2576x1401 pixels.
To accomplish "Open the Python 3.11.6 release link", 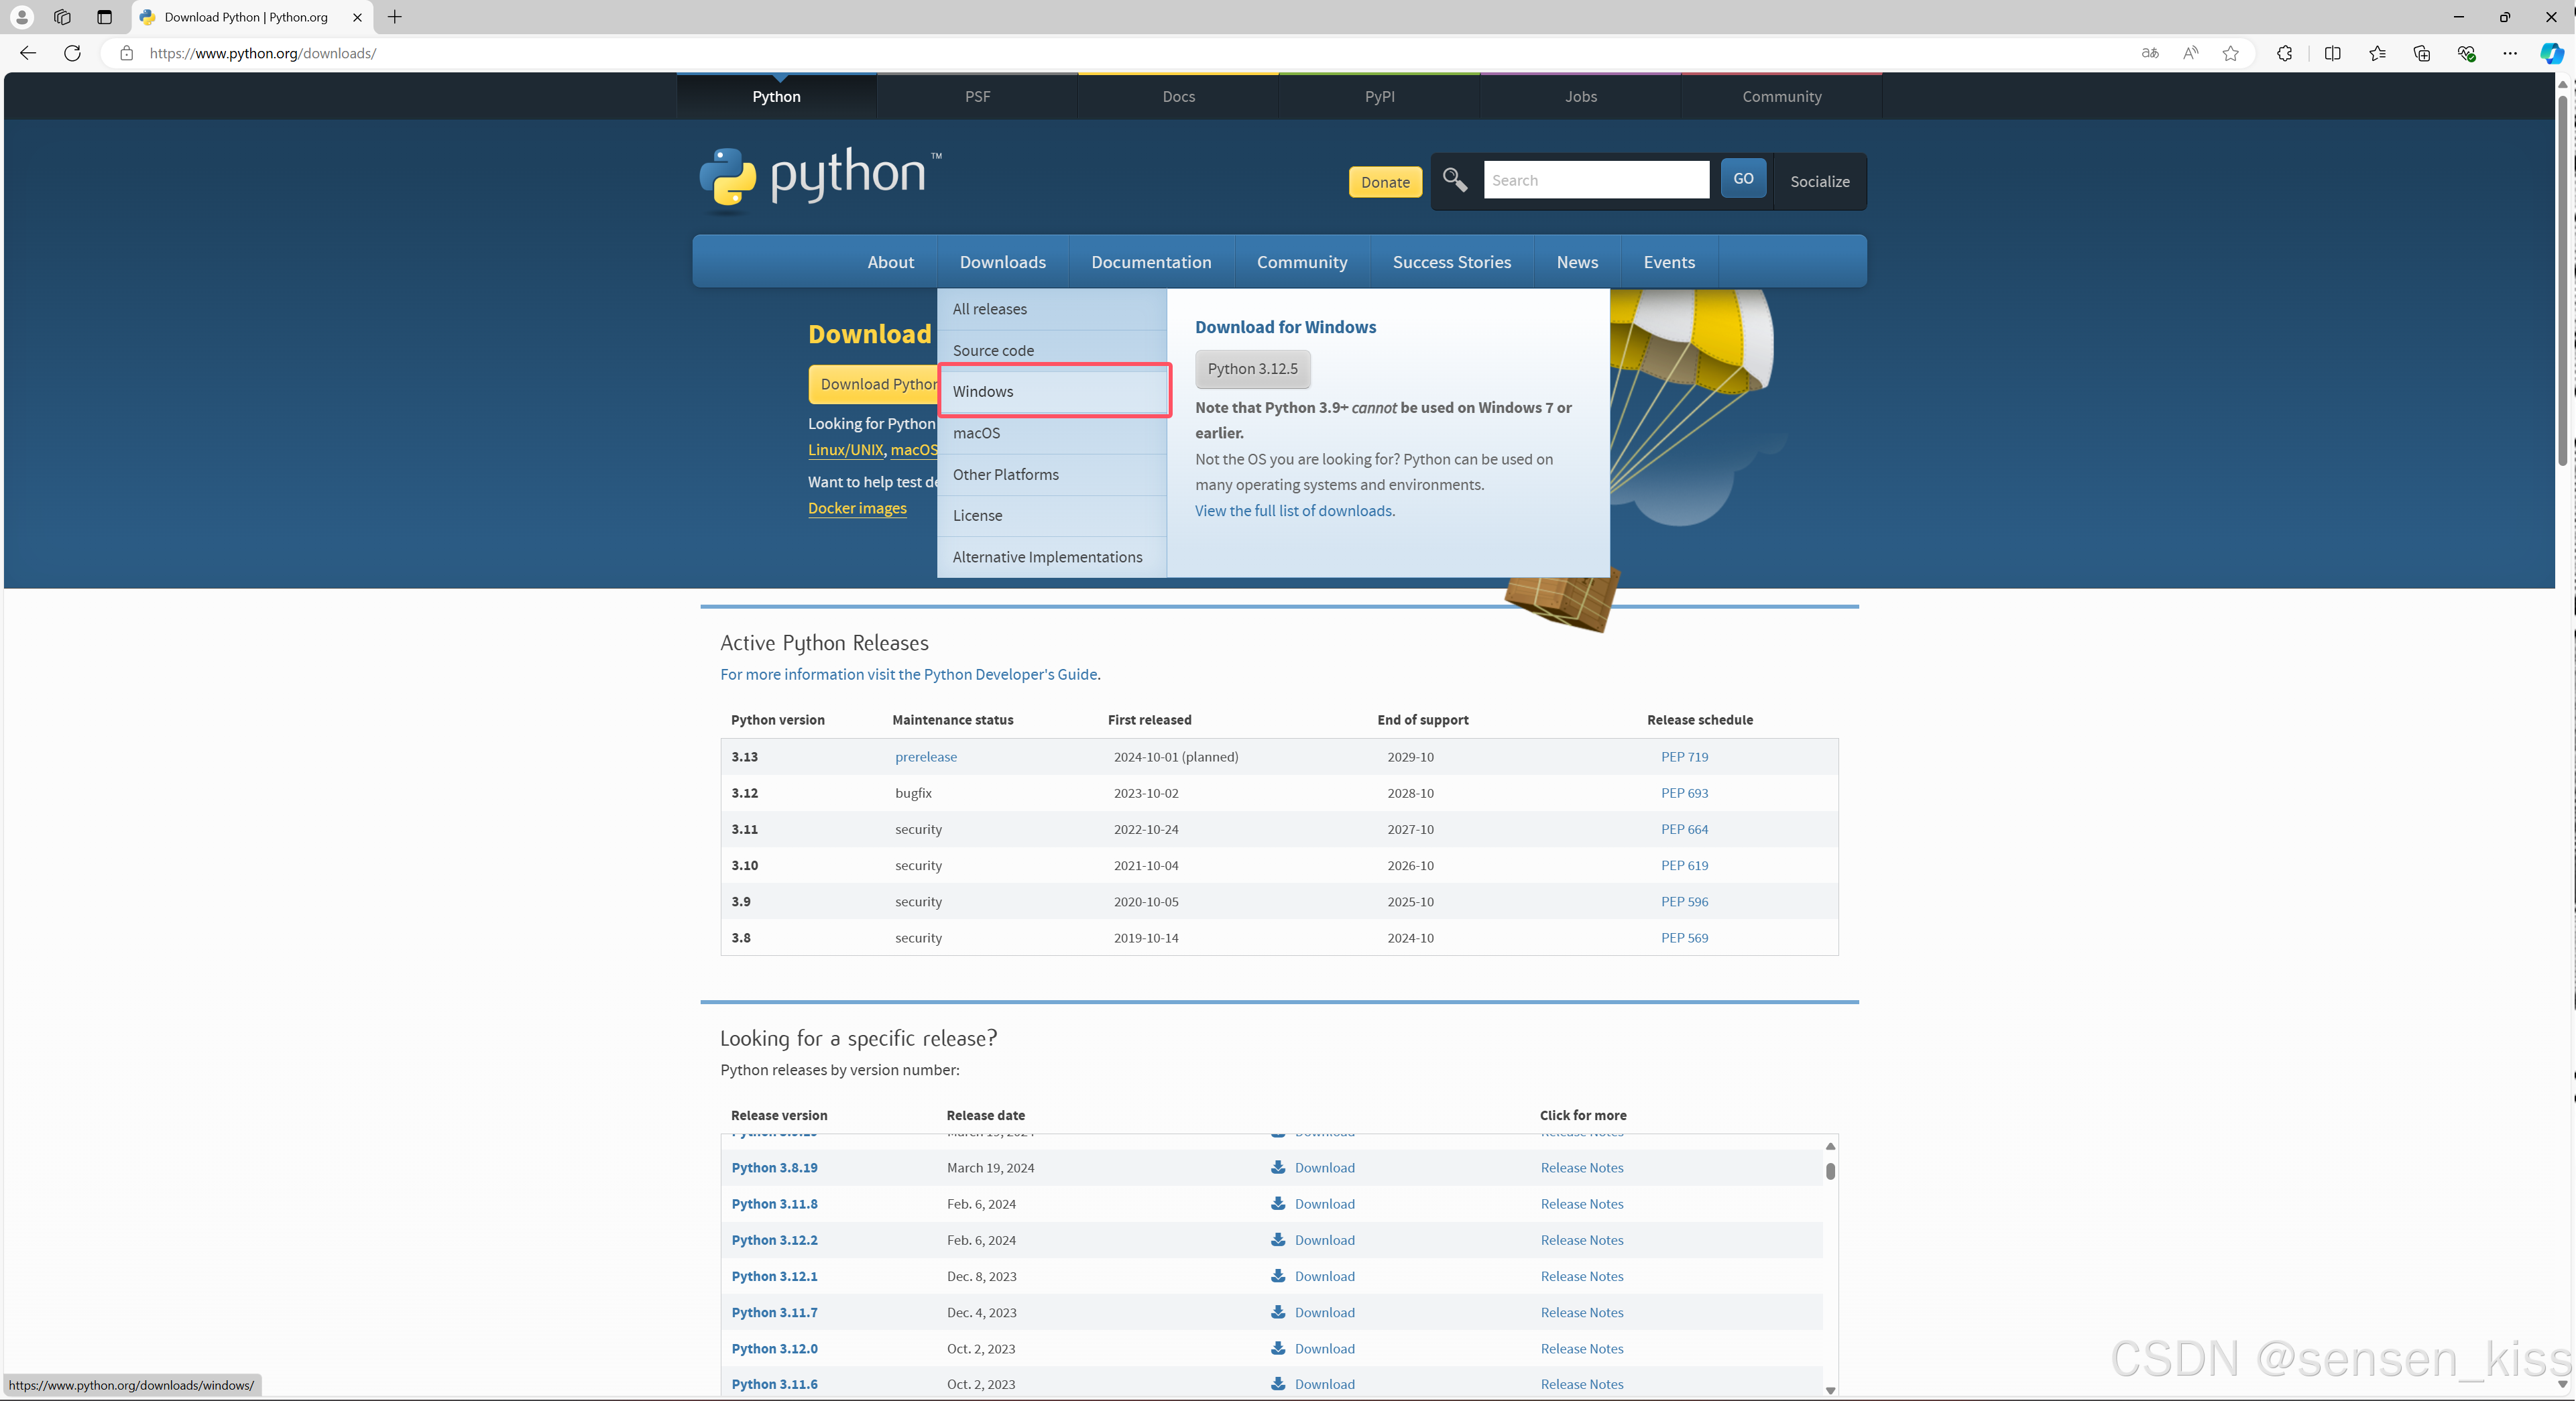I will click(774, 1384).
